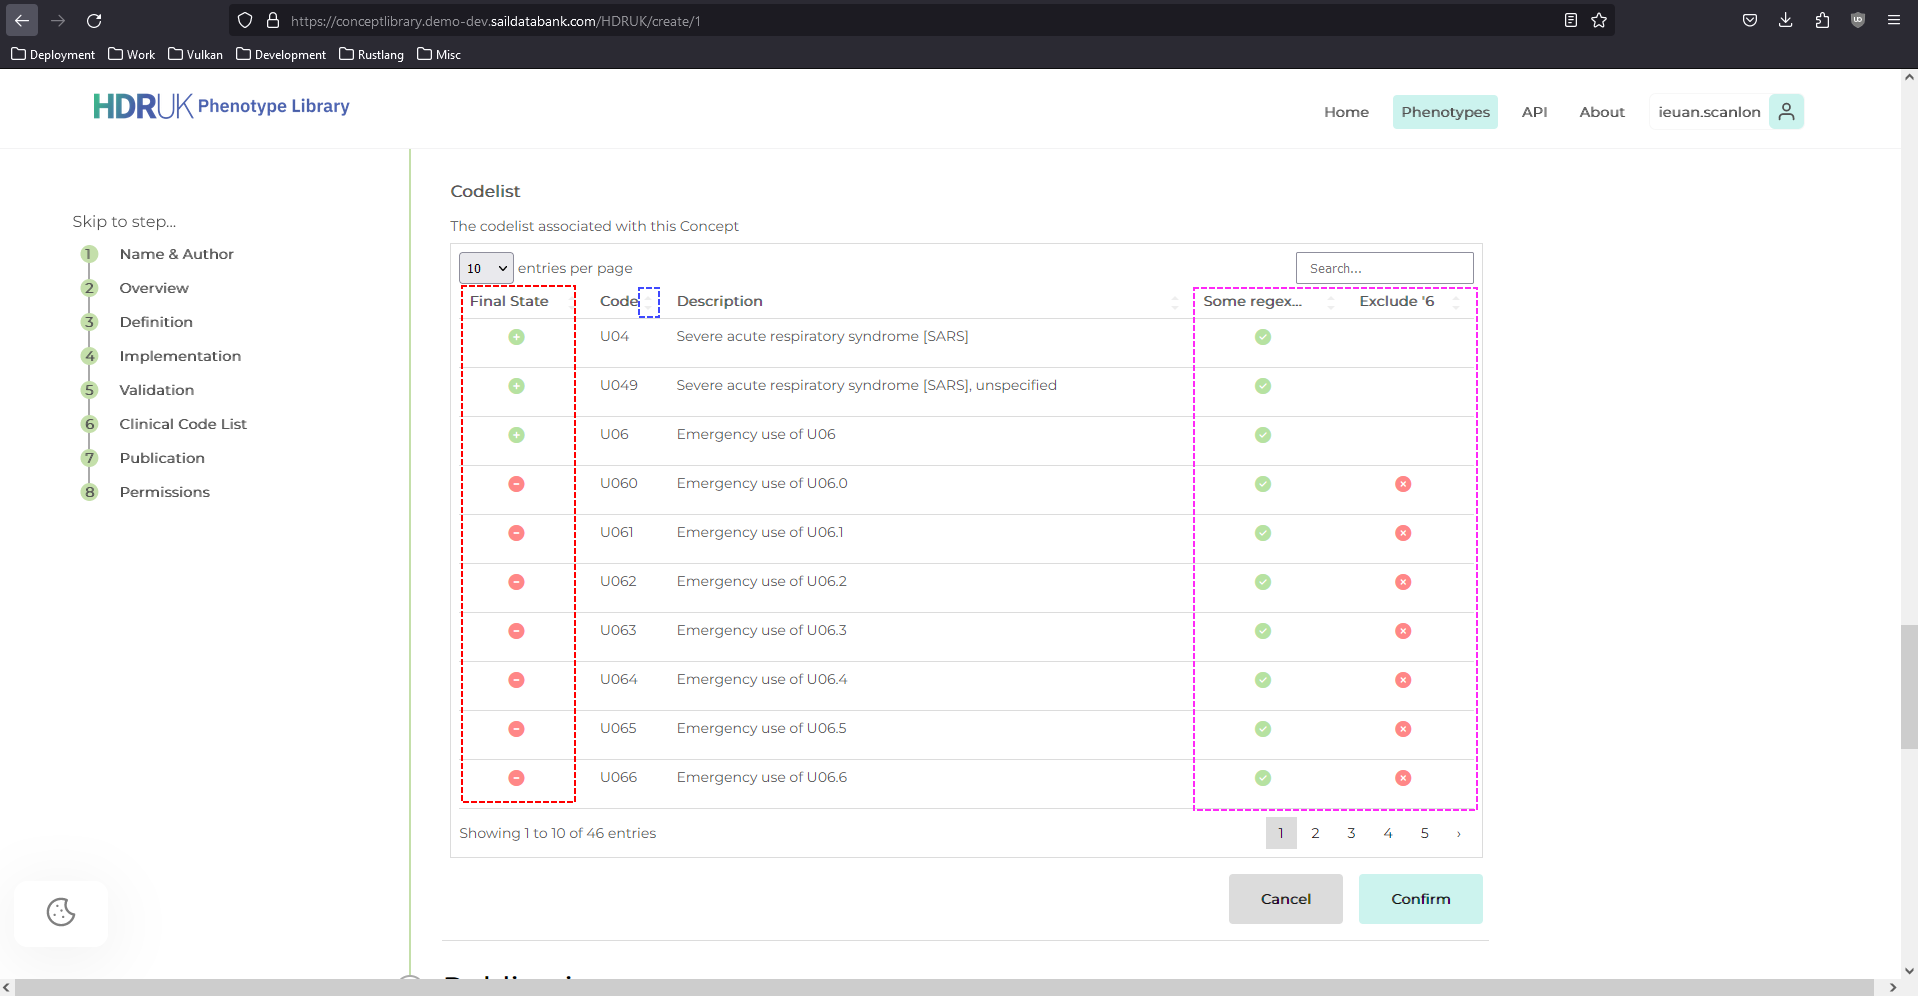Skip to step Clinical Code List
This screenshot has width=1918, height=996.
[x=183, y=424]
